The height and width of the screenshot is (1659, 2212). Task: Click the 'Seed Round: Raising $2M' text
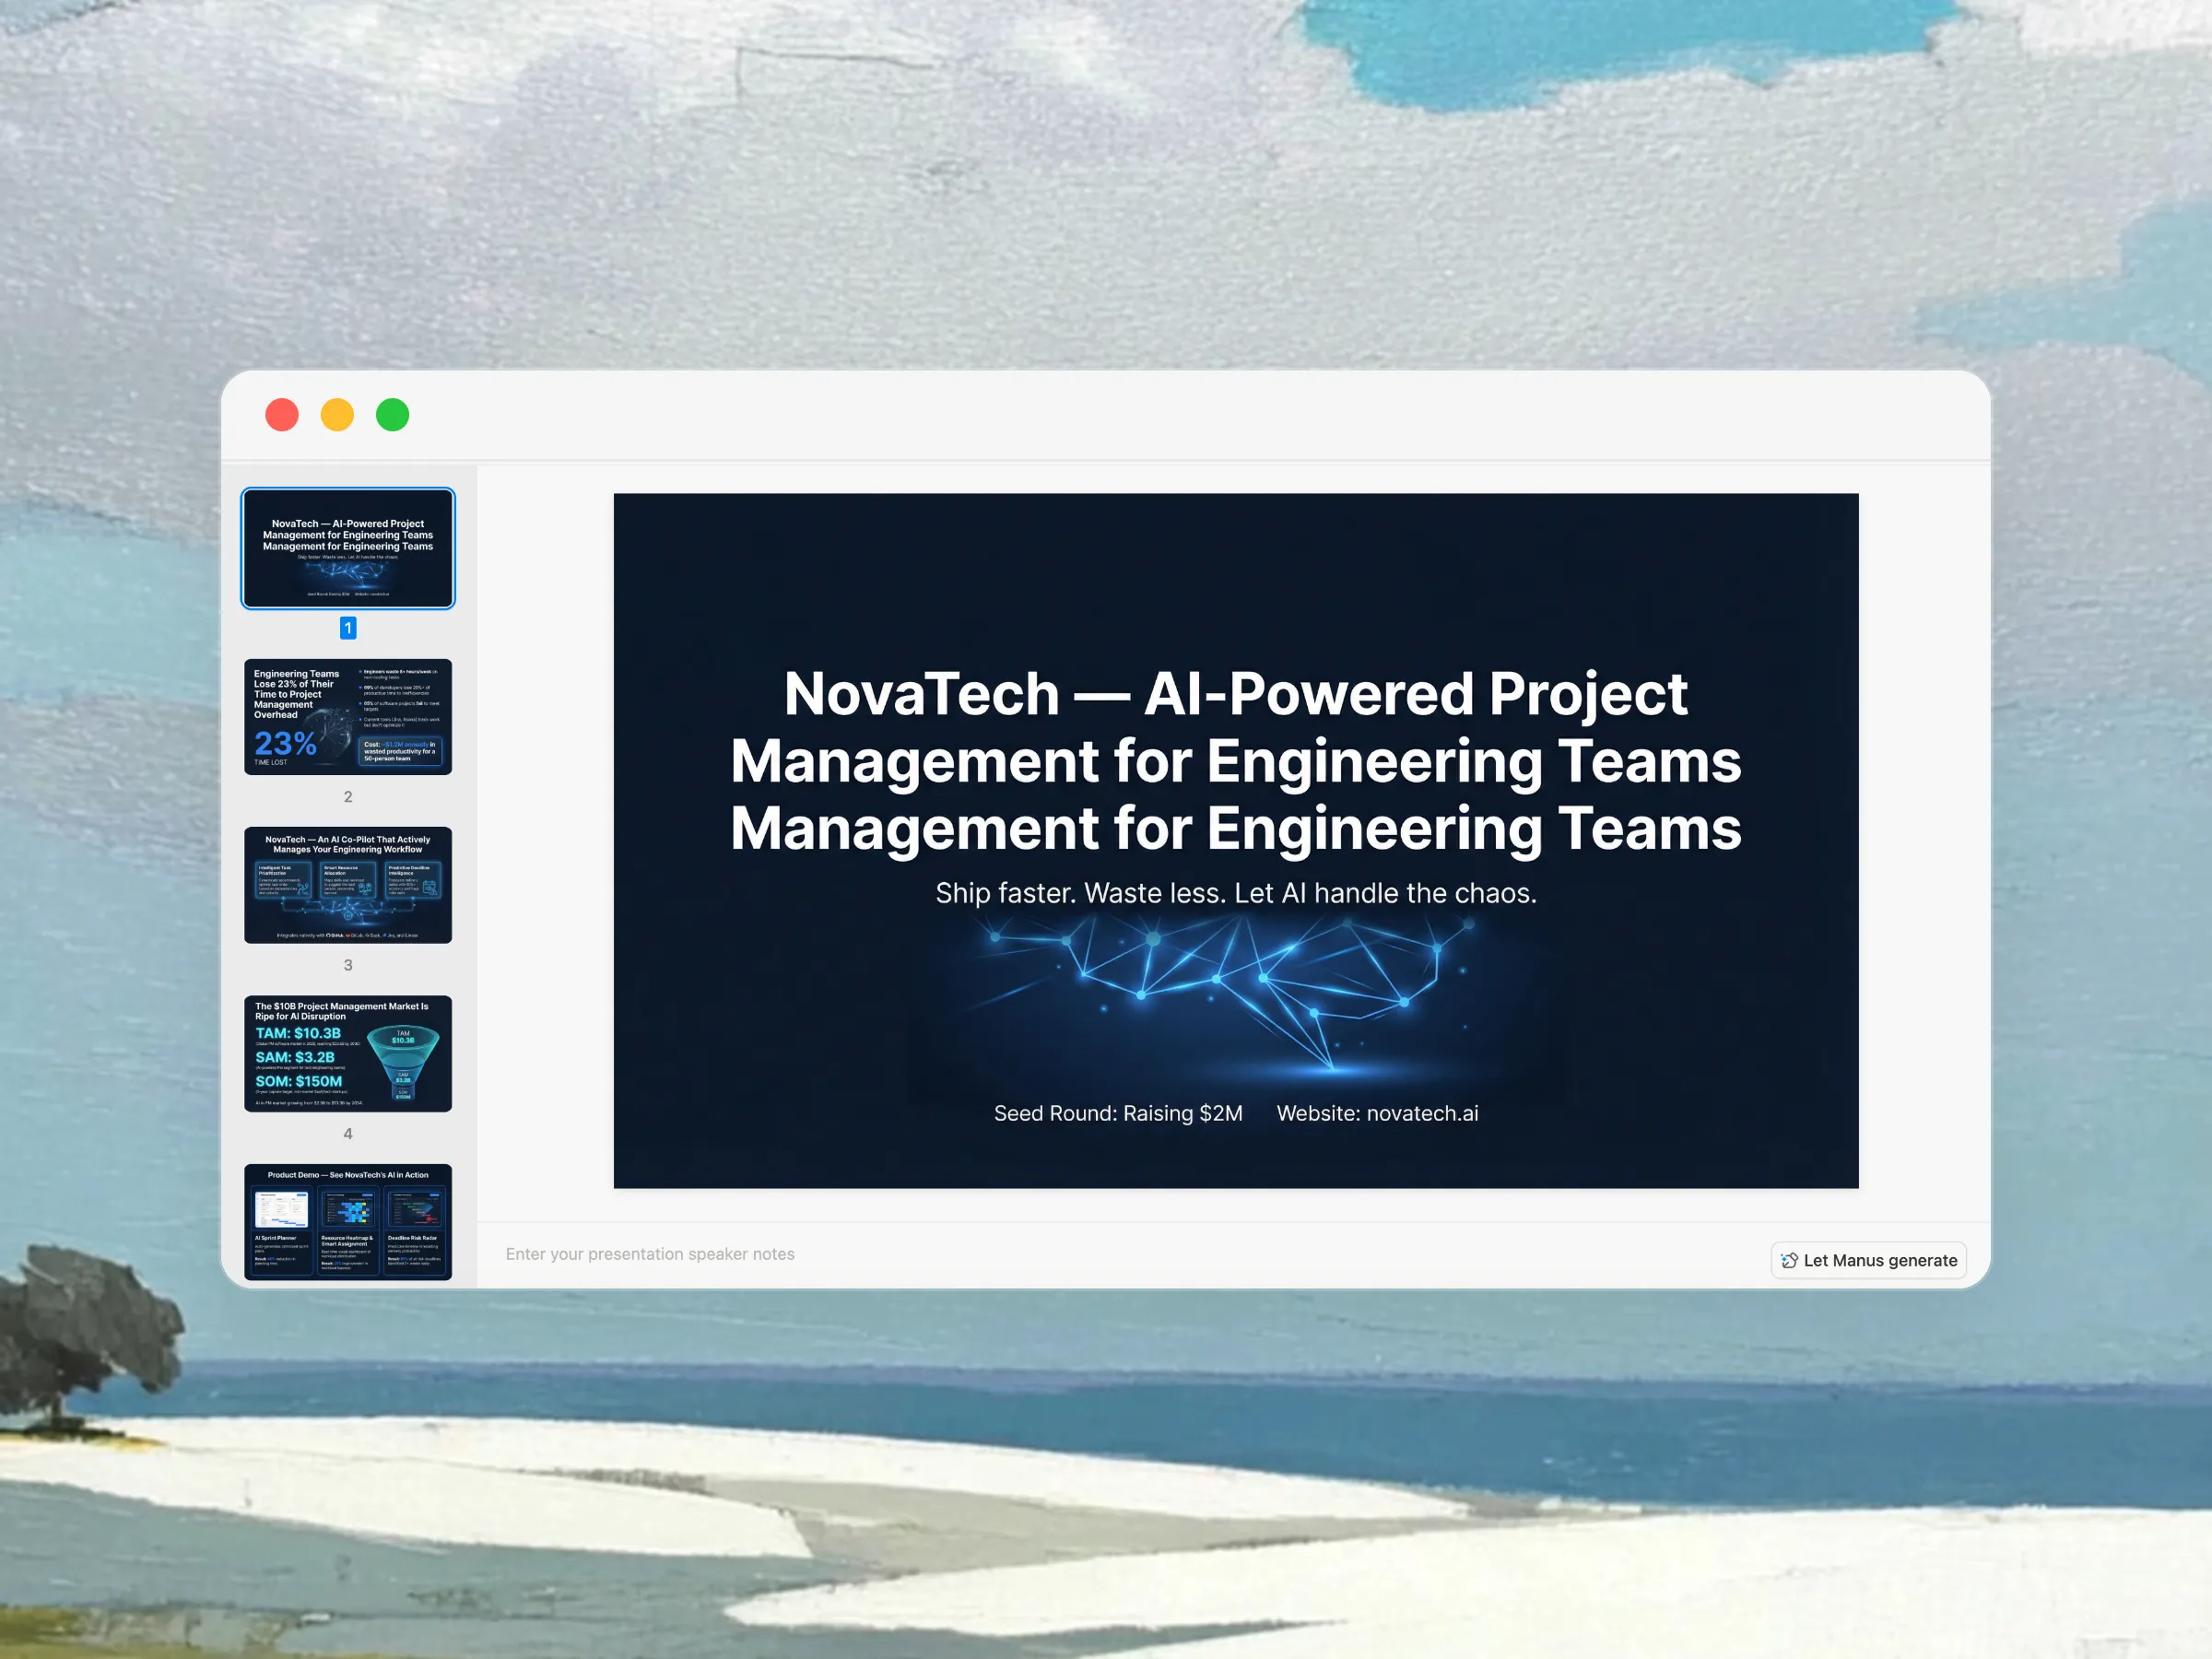coord(1117,1113)
